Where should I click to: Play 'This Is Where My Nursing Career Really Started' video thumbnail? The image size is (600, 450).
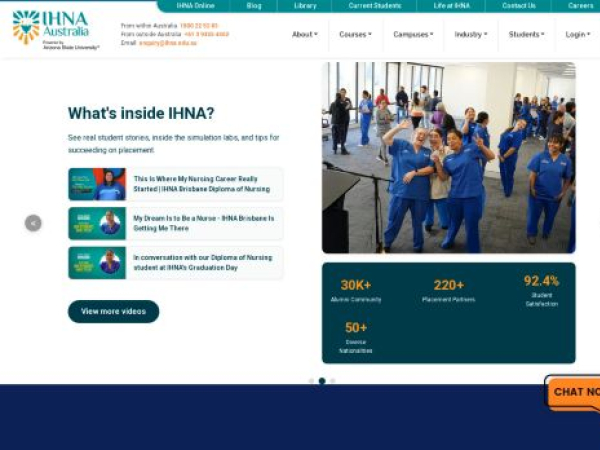[x=97, y=184]
